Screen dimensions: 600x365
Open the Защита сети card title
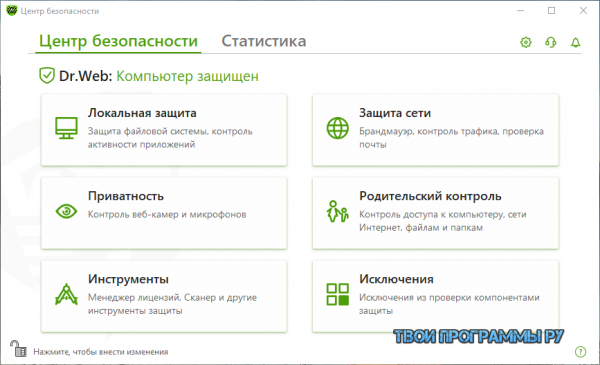[x=395, y=113]
